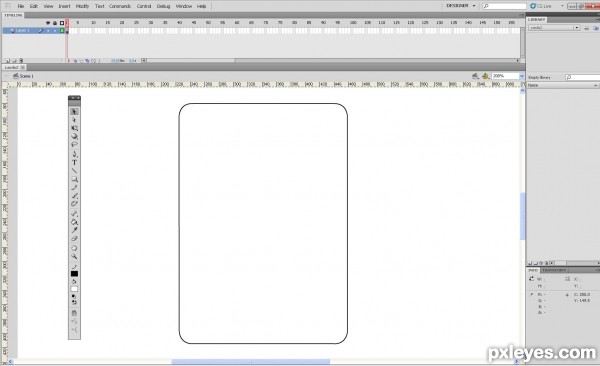This screenshot has height=366, width=600.
Task: Click the New library panel icon
Action: tap(596, 28)
